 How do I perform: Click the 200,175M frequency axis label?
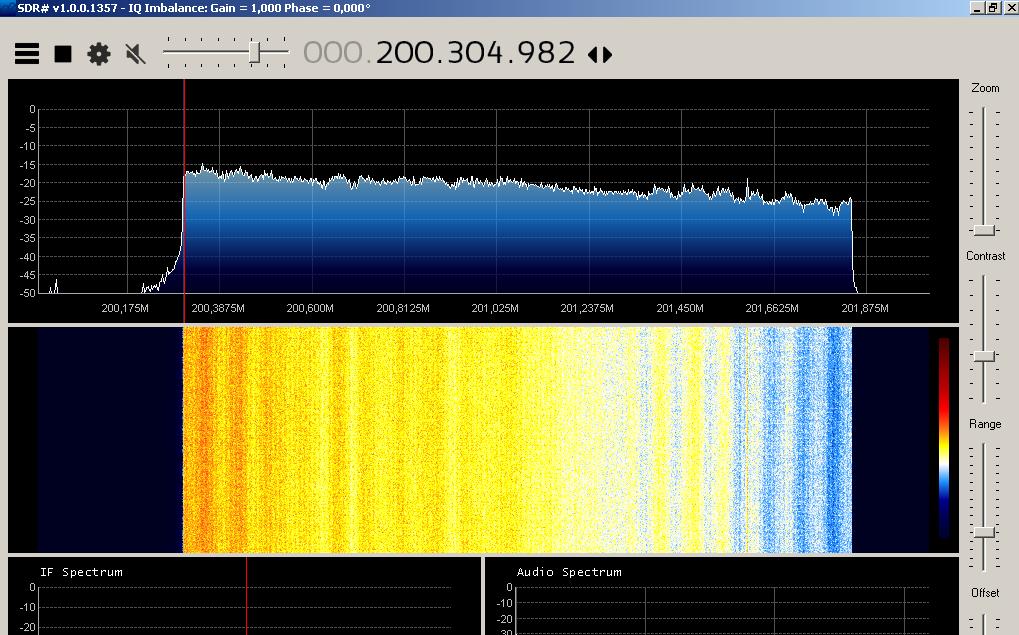point(125,308)
